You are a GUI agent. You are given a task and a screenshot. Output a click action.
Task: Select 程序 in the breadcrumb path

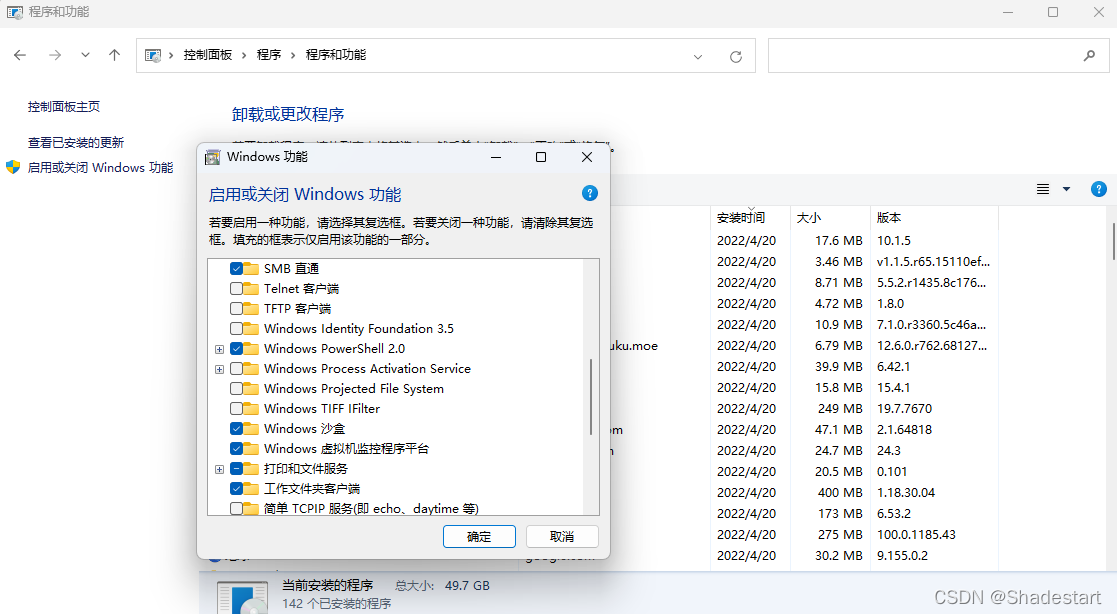pos(269,55)
